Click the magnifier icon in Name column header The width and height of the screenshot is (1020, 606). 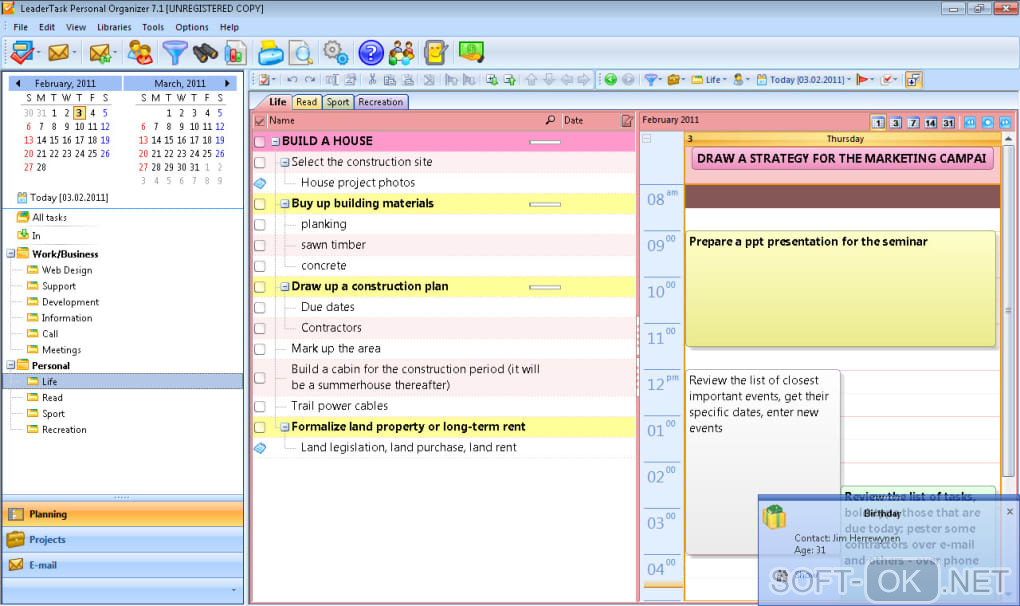point(550,120)
